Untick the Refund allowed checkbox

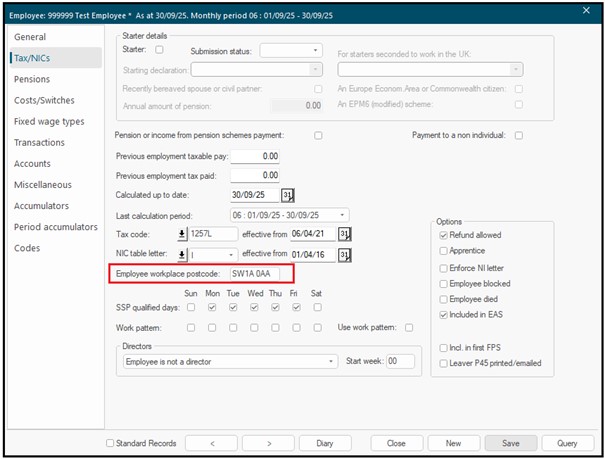(x=443, y=234)
